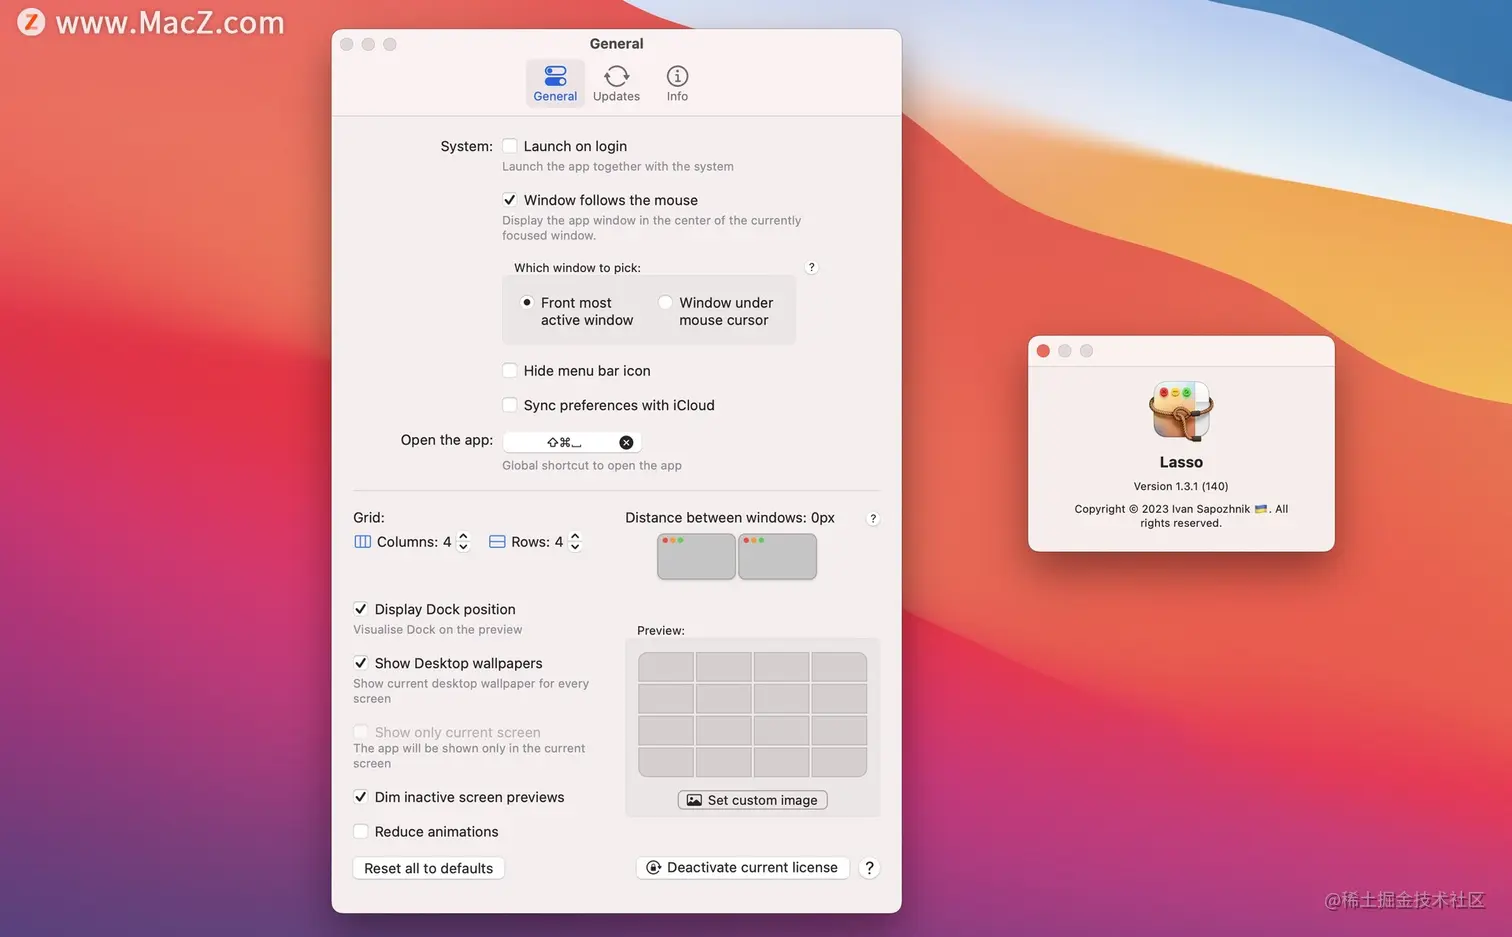Click Reset all to defaults
This screenshot has height=937, width=1512.
pos(428,868)
